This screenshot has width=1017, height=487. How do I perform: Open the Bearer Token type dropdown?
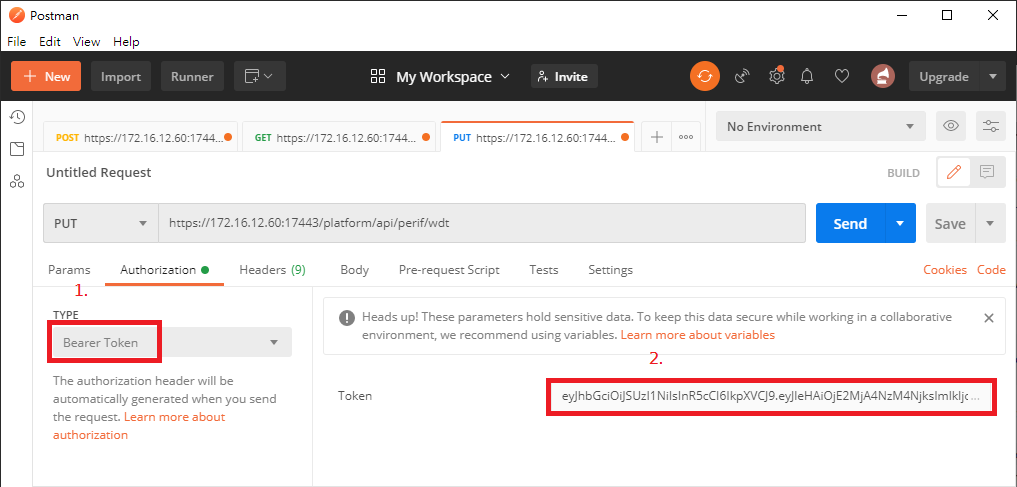point(172,343)
